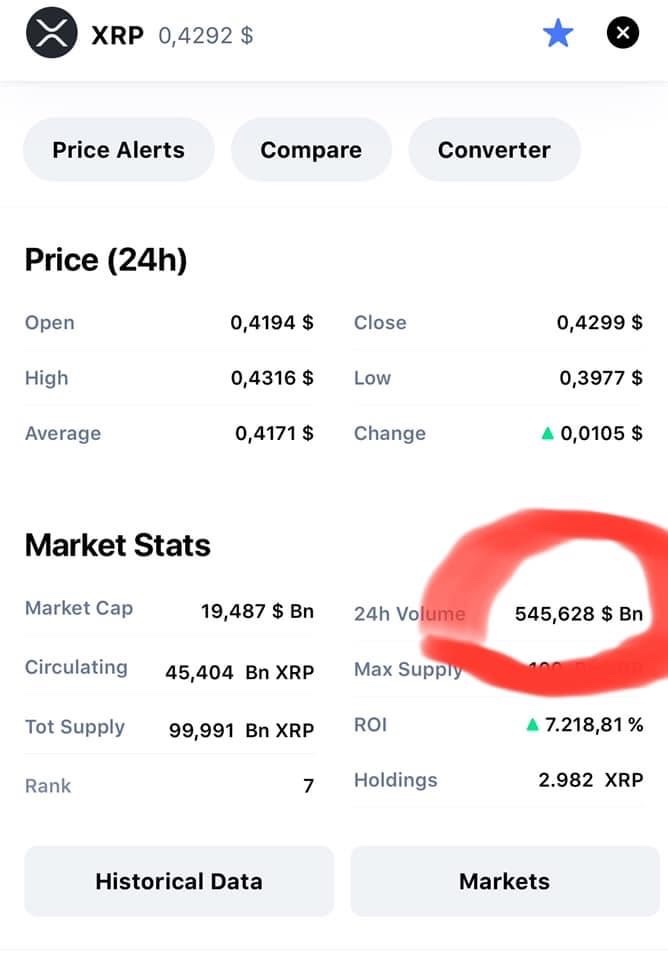Select the 24h Volume value
This screenshot has width=668, height=960.
point(579,613)
